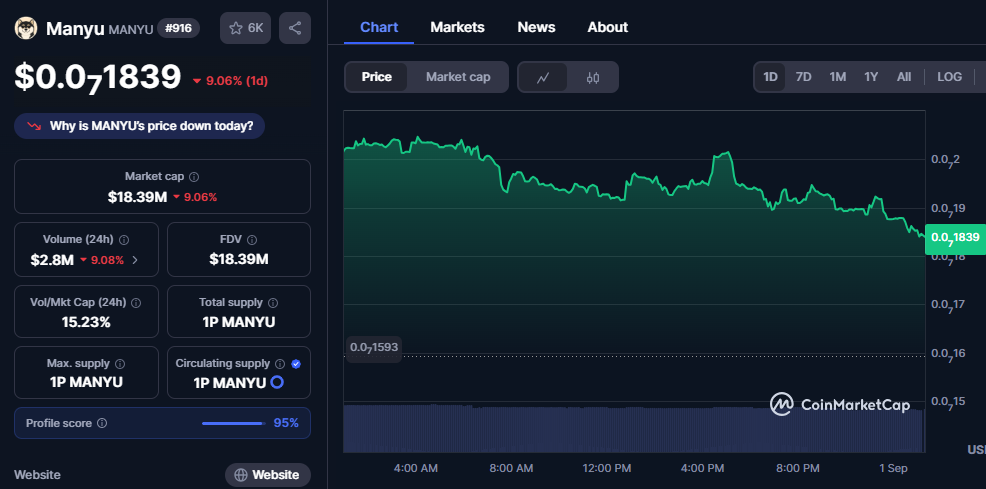The height and width of the screenshot is (489, 986).
Task: Select the candlestick chart icon
Action: 593,77
